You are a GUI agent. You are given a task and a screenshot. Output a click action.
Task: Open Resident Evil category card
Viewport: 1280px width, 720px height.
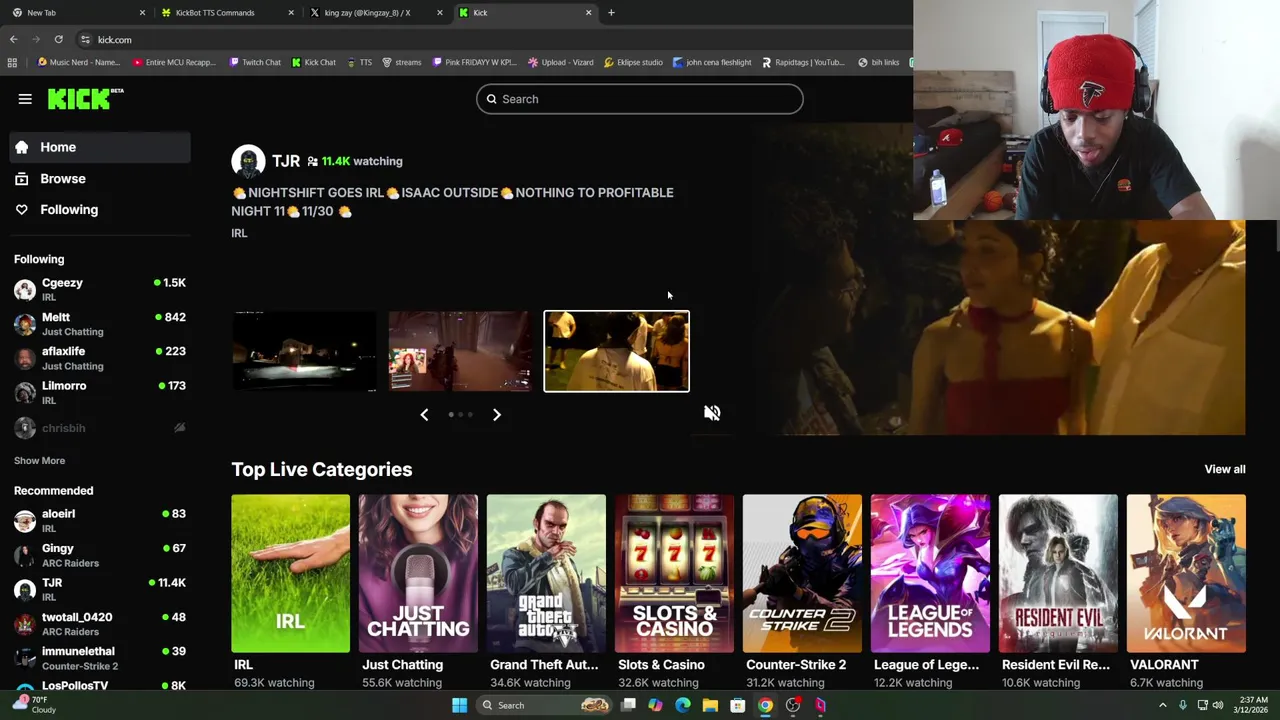1058,573
